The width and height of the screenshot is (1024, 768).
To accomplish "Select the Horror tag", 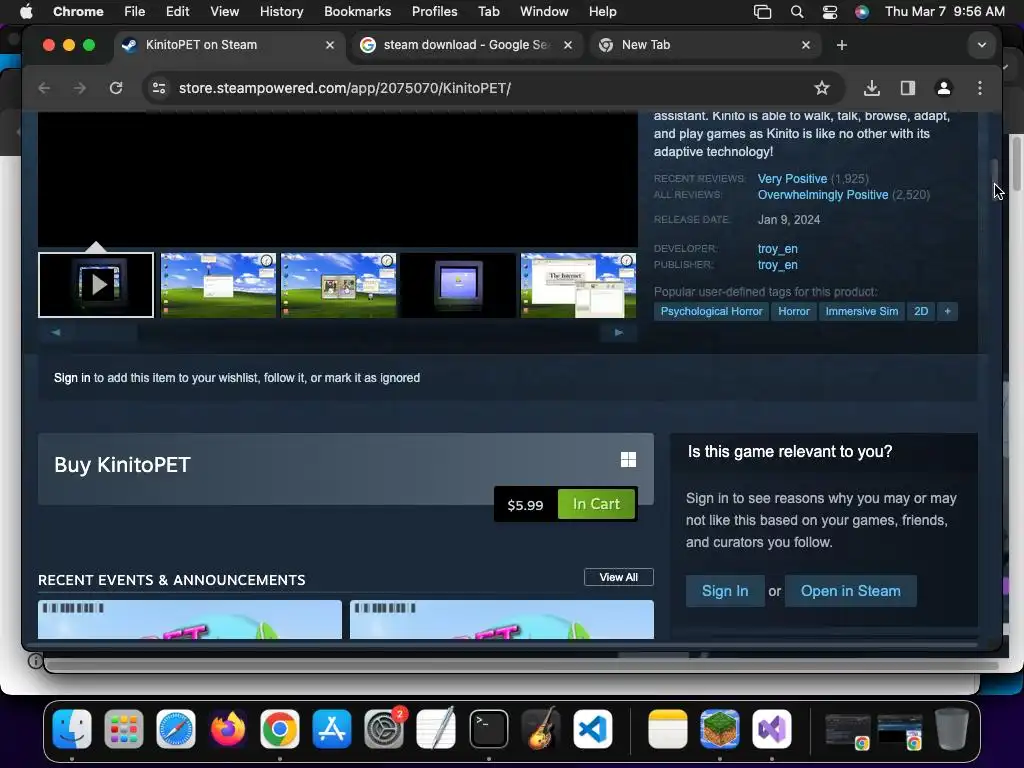I will coord(793,312).
